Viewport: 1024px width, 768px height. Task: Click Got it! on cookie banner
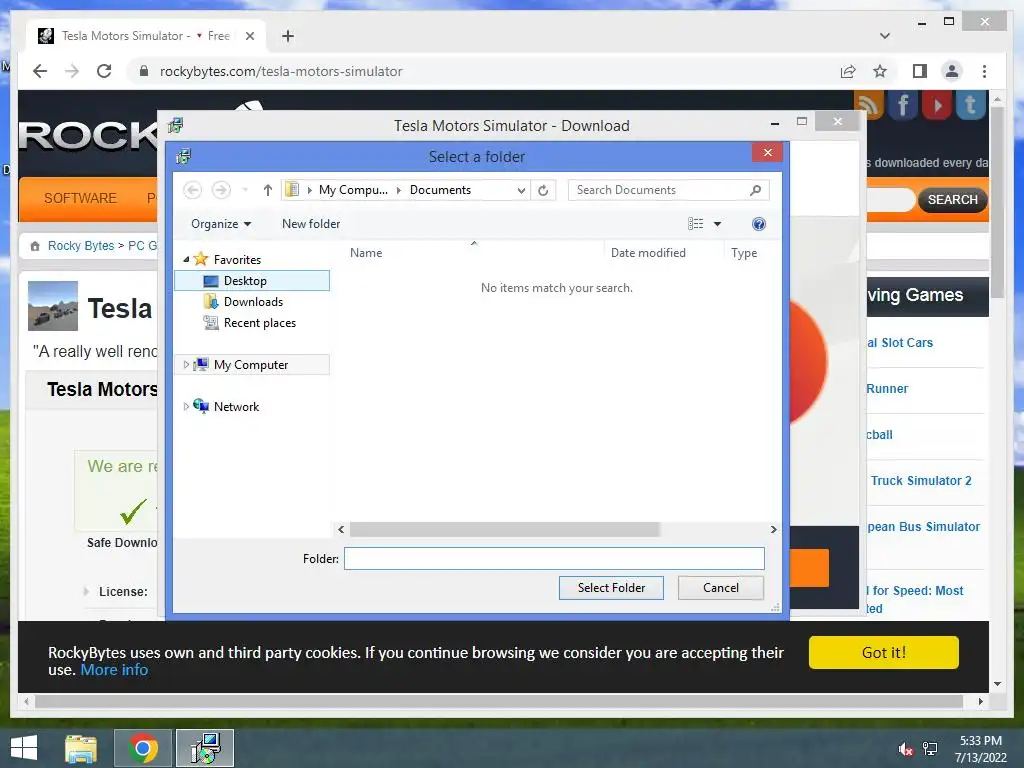884,652
